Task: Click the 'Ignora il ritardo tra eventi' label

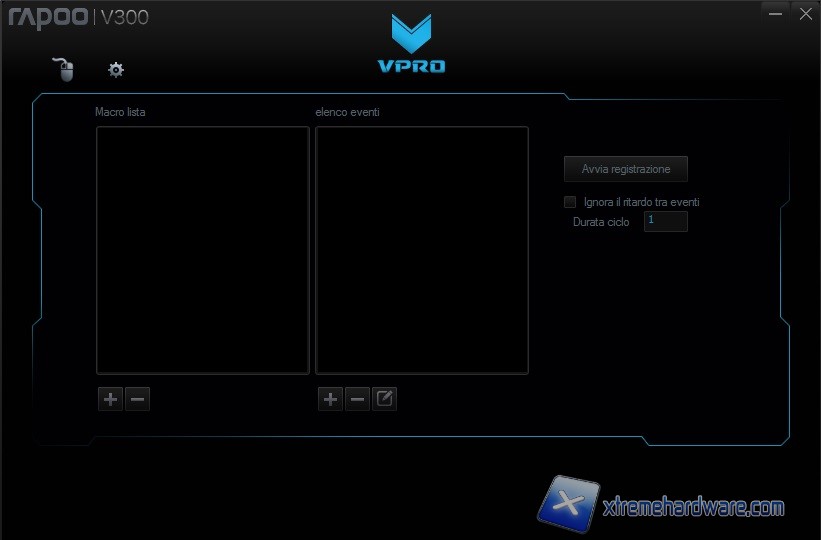Action: [641, 202]
